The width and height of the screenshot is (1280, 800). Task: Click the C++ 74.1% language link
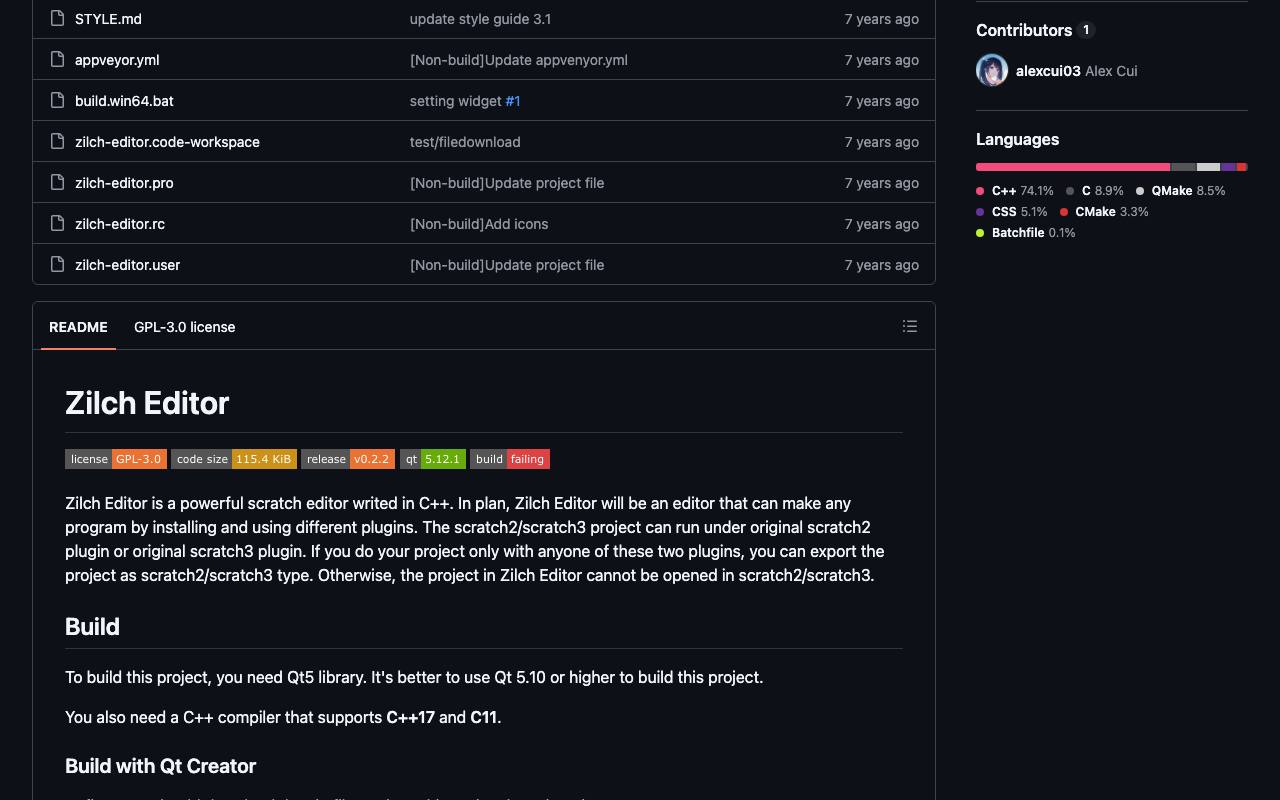click(1015, 190)
